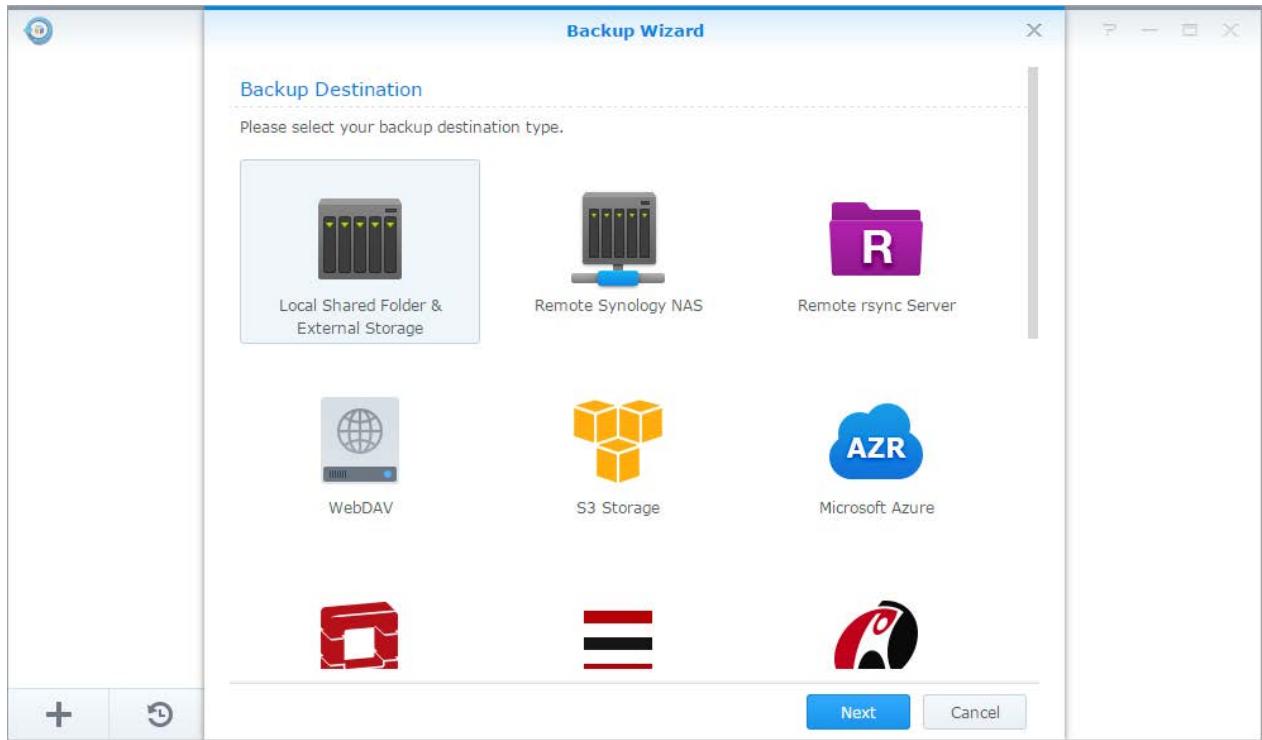Image resolution: width=1262 pixels, height=740 pixels.
Task: Select the Microsoft Azure cloud icon
Action: click(x=876, y=441)
